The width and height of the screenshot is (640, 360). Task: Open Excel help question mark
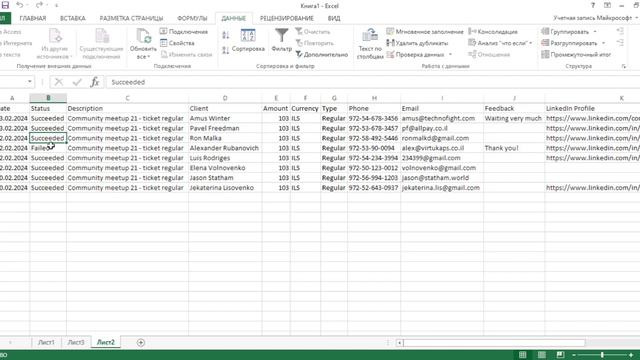[593, 5]
